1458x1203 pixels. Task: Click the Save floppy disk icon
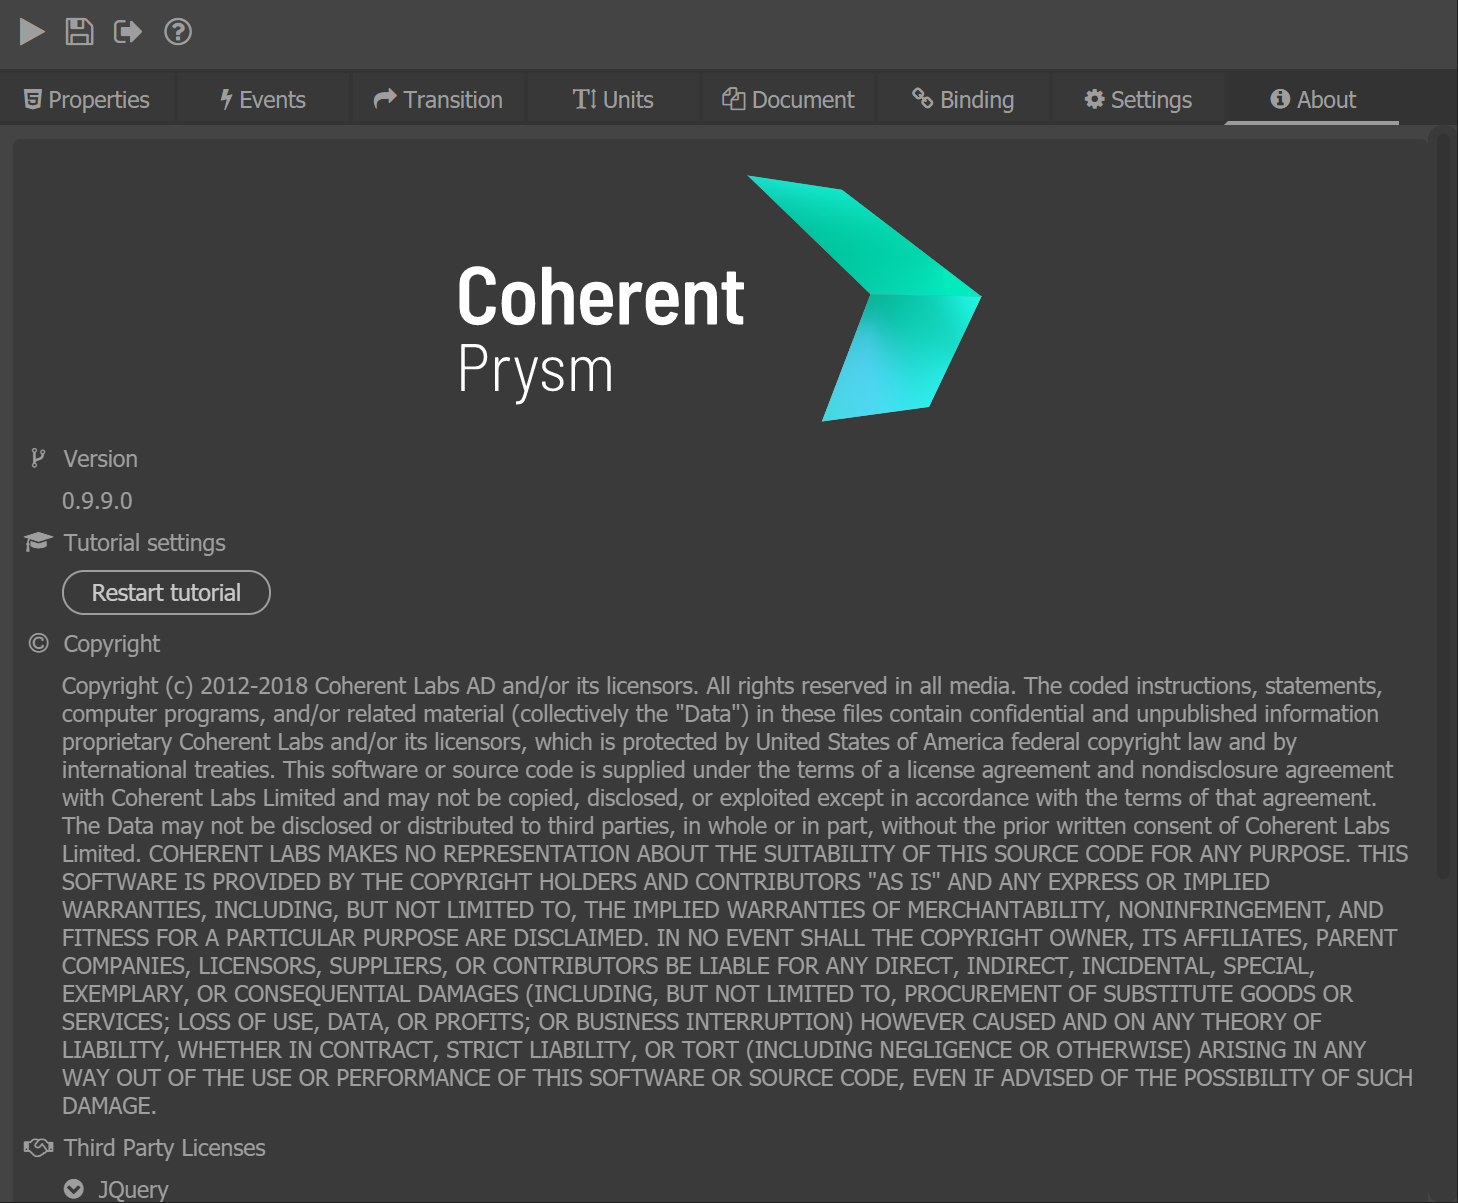coord(79,32)
